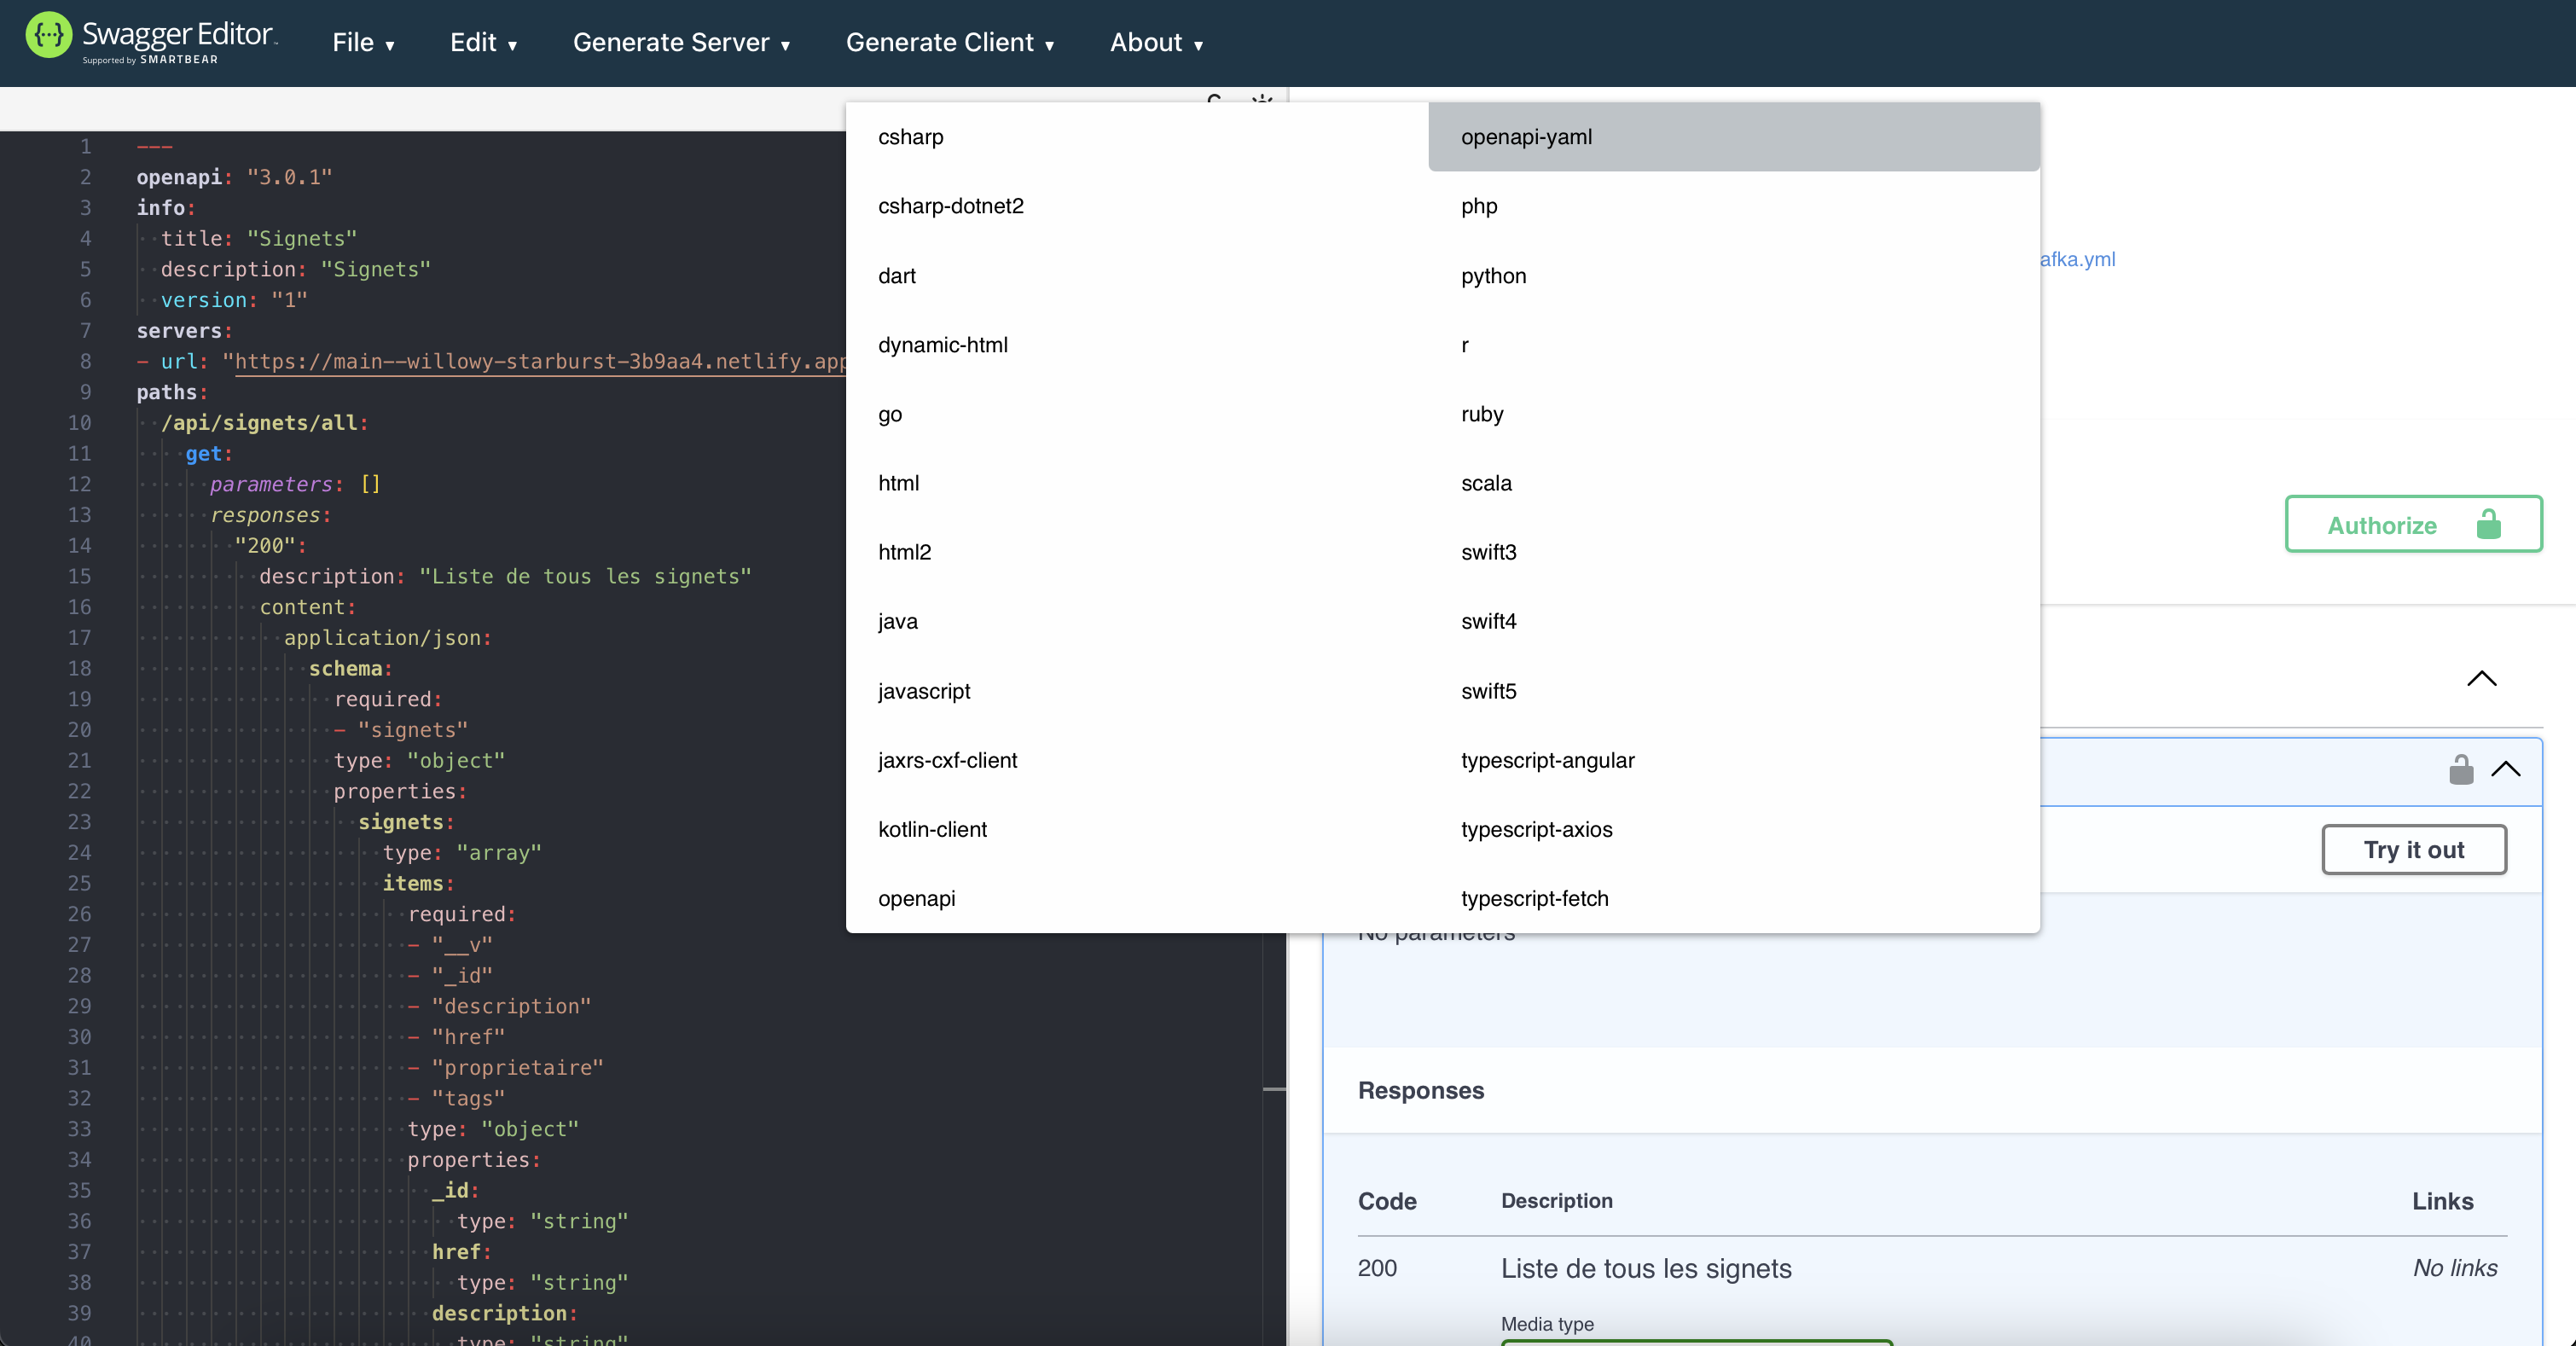
Task: Select the swift5 client option
Action: 1488,691
